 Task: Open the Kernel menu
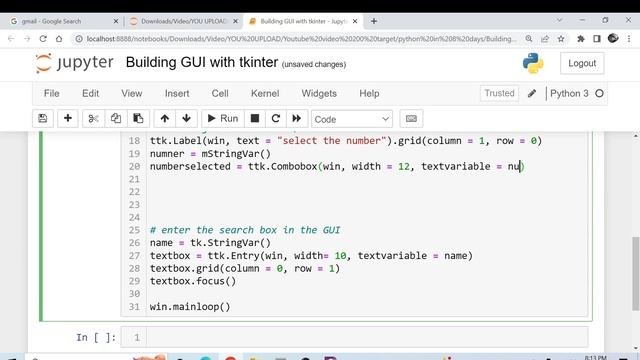(265, 93)
